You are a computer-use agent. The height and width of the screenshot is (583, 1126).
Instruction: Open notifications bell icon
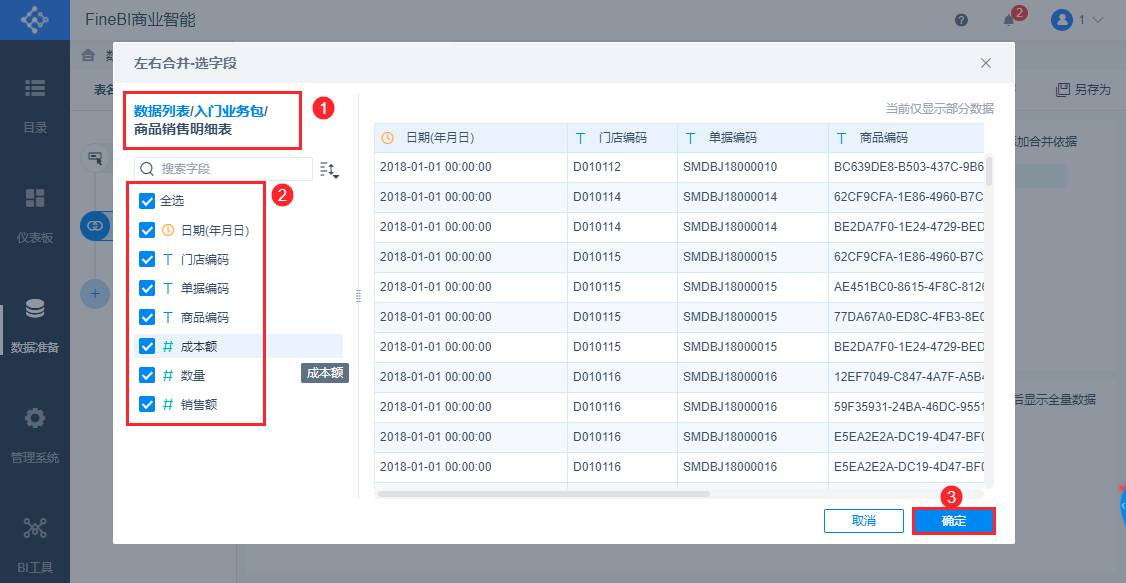[x=1009, y=20]
